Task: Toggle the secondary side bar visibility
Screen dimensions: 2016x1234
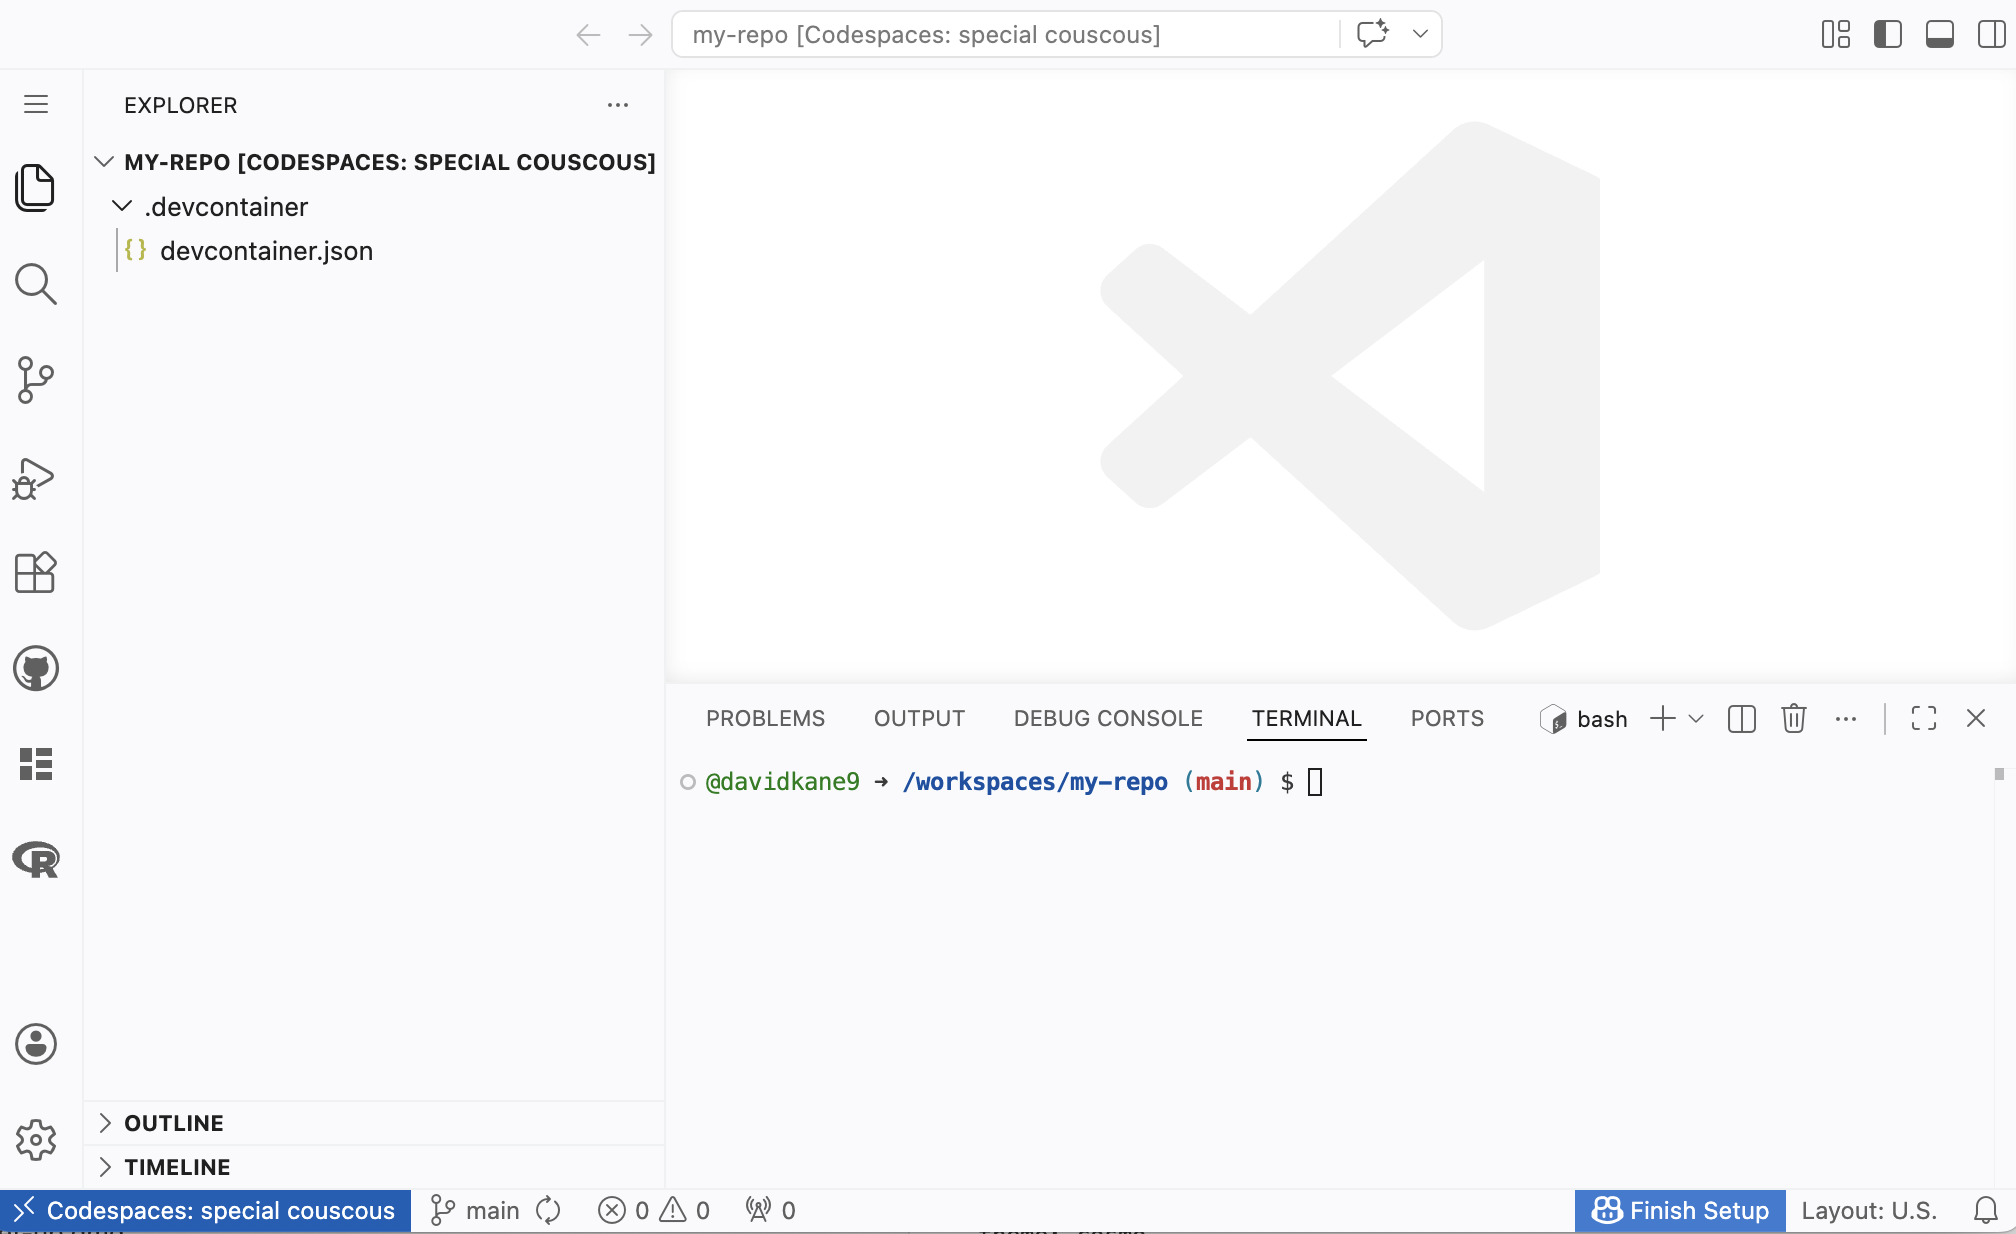Action: tap(1991, 35)
